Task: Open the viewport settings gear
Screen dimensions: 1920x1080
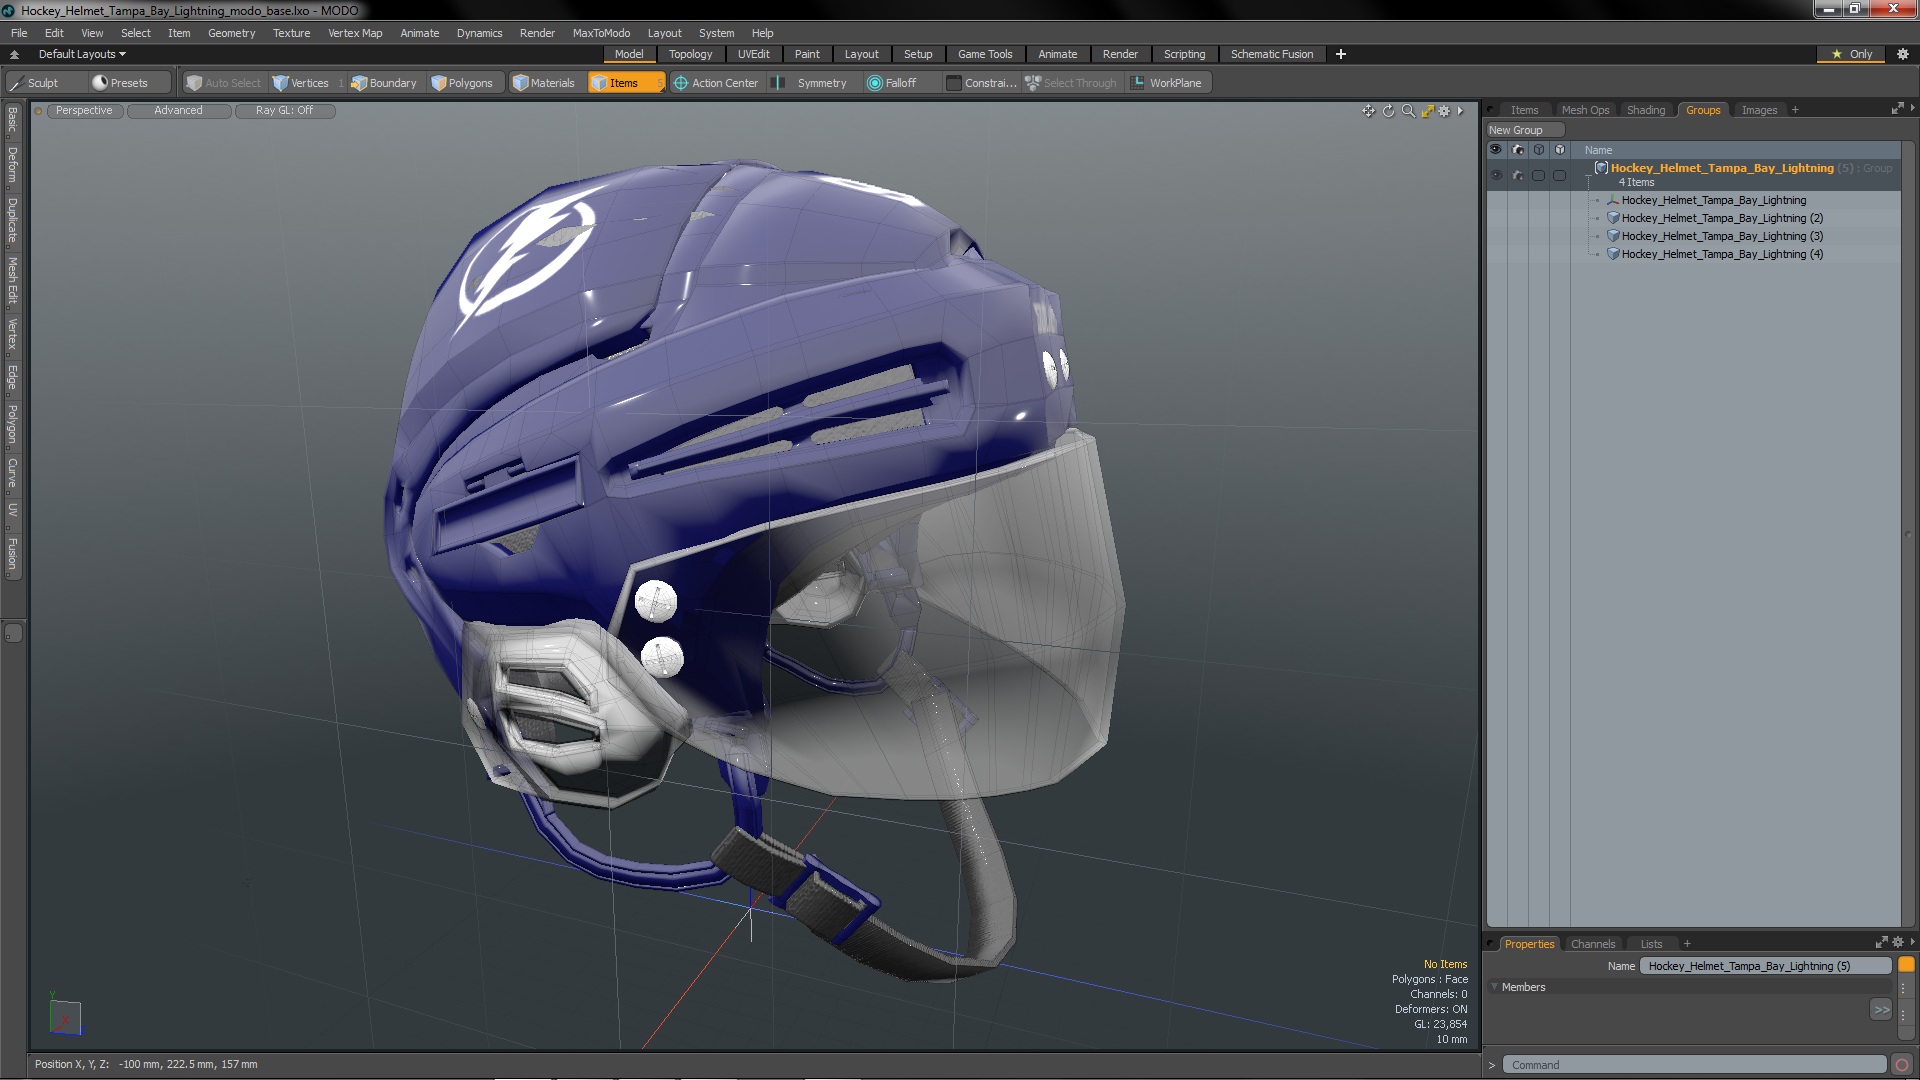Action: [1444, 111]
